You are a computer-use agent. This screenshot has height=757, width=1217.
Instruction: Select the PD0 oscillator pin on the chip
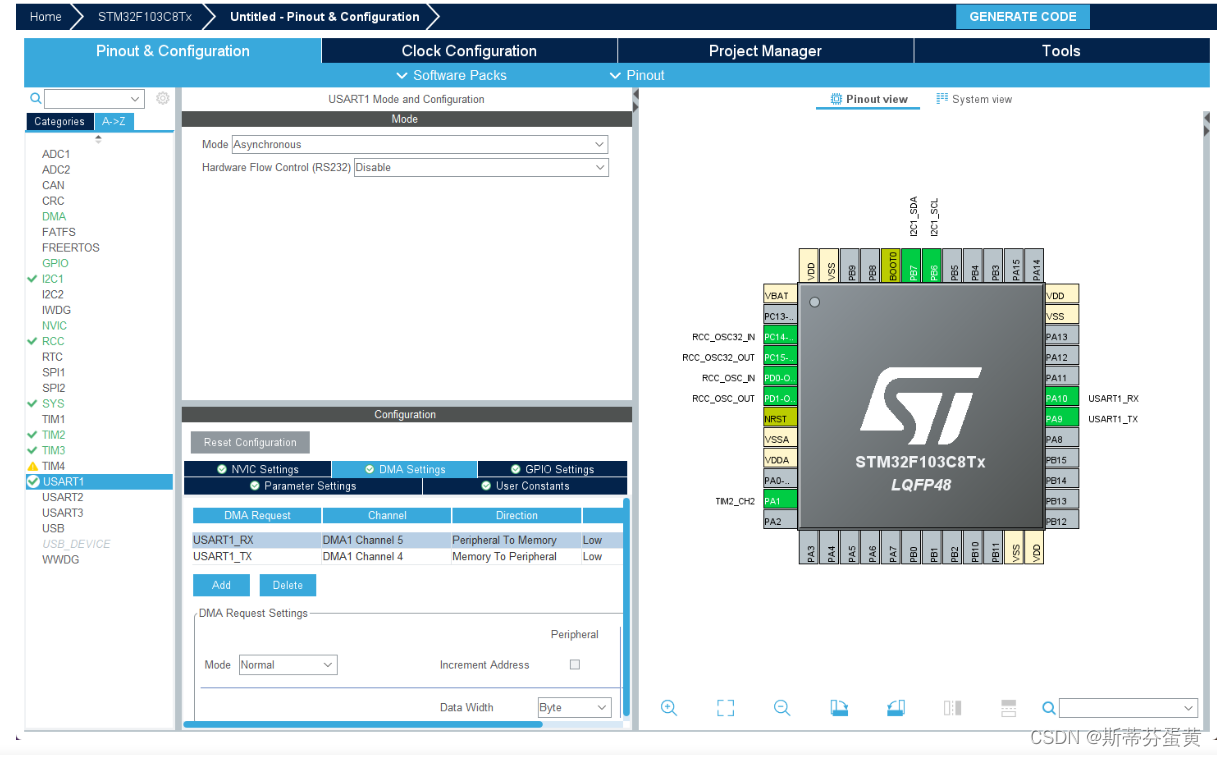point(780,378)
